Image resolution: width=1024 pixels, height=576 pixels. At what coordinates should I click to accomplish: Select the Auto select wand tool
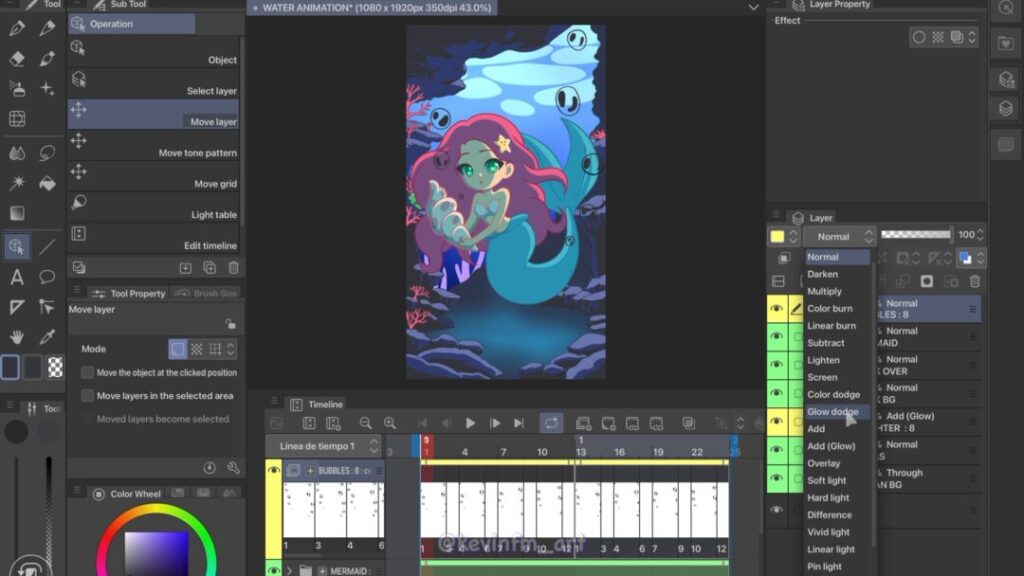coord(17,182)
